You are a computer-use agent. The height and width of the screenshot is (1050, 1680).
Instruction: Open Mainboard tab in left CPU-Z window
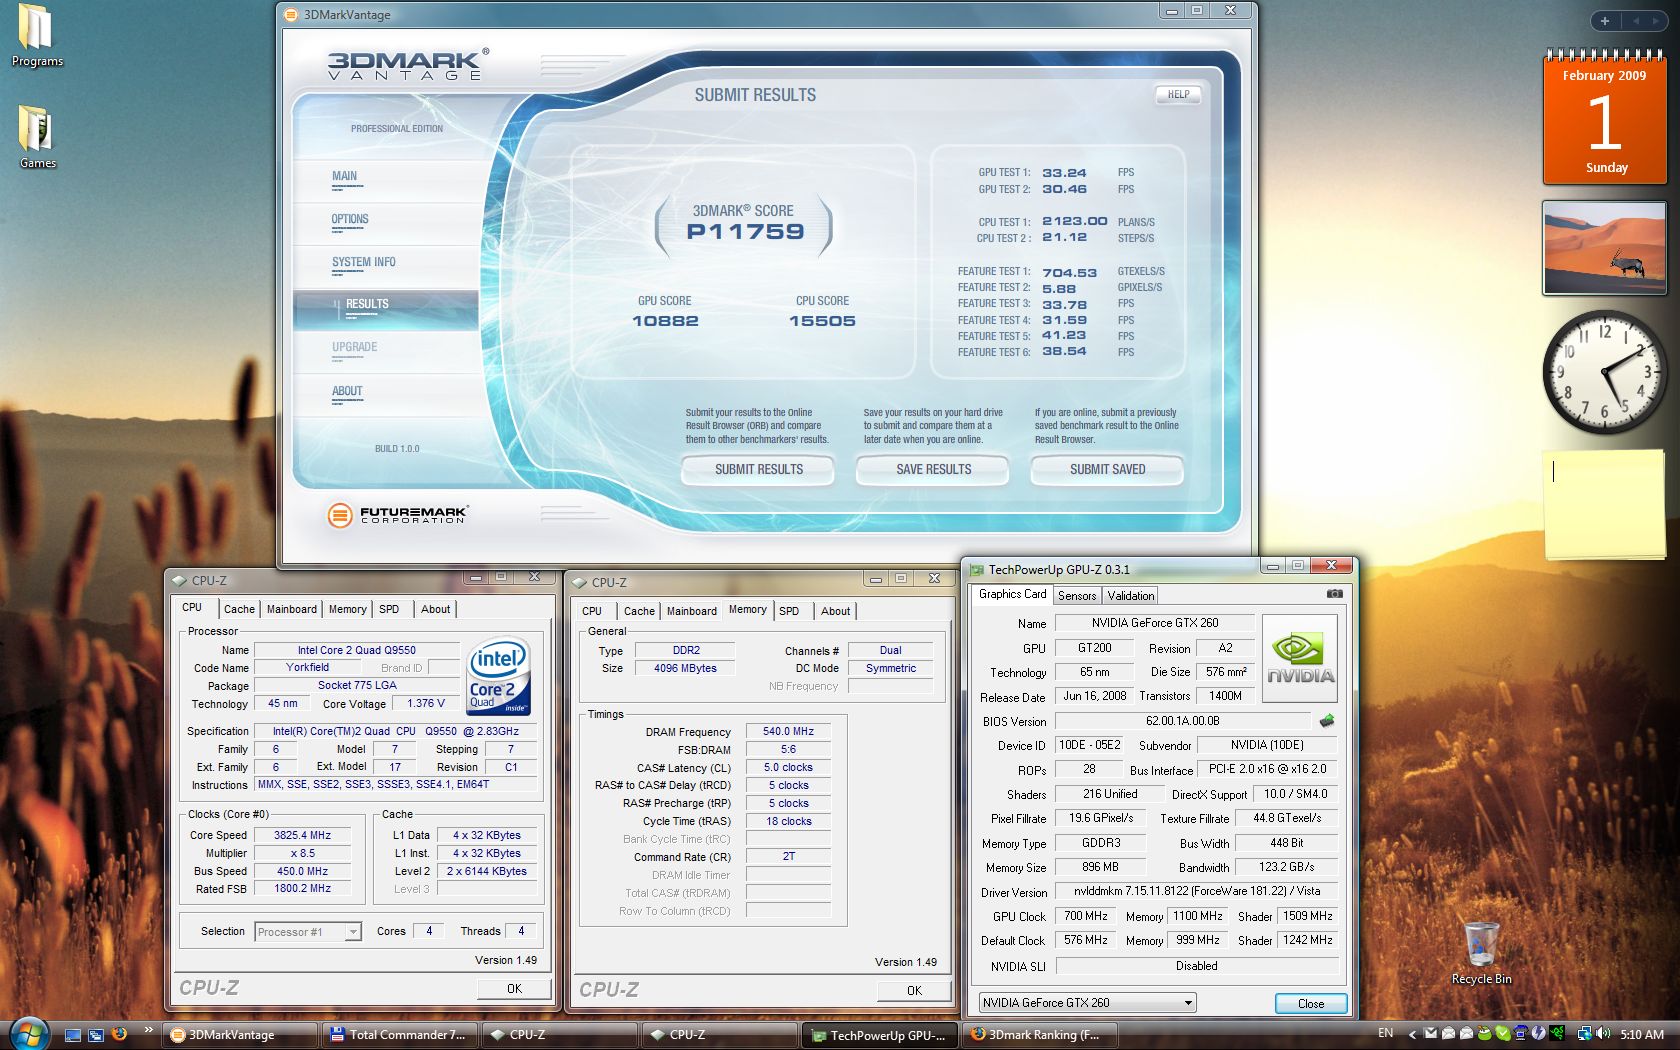tap(291, 609)
